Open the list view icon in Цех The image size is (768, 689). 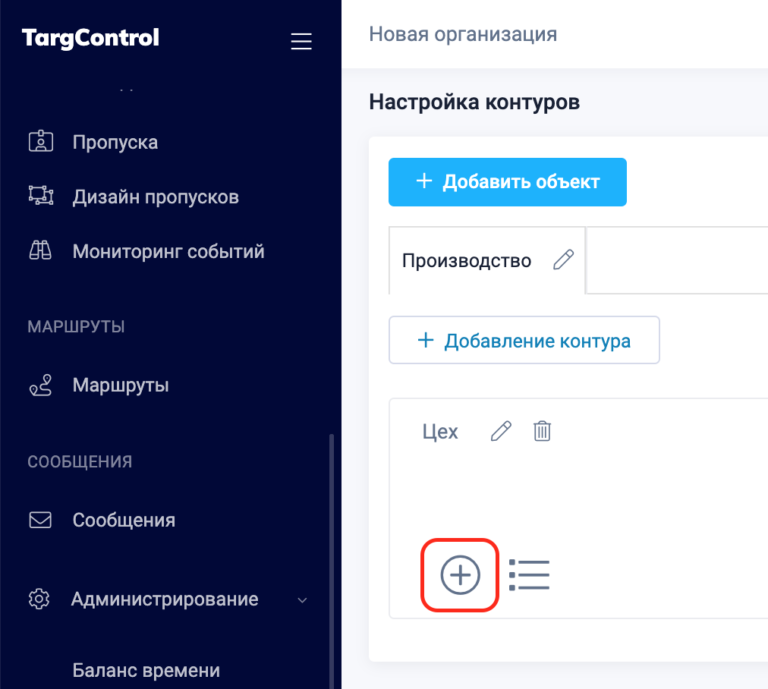(529, 575)
